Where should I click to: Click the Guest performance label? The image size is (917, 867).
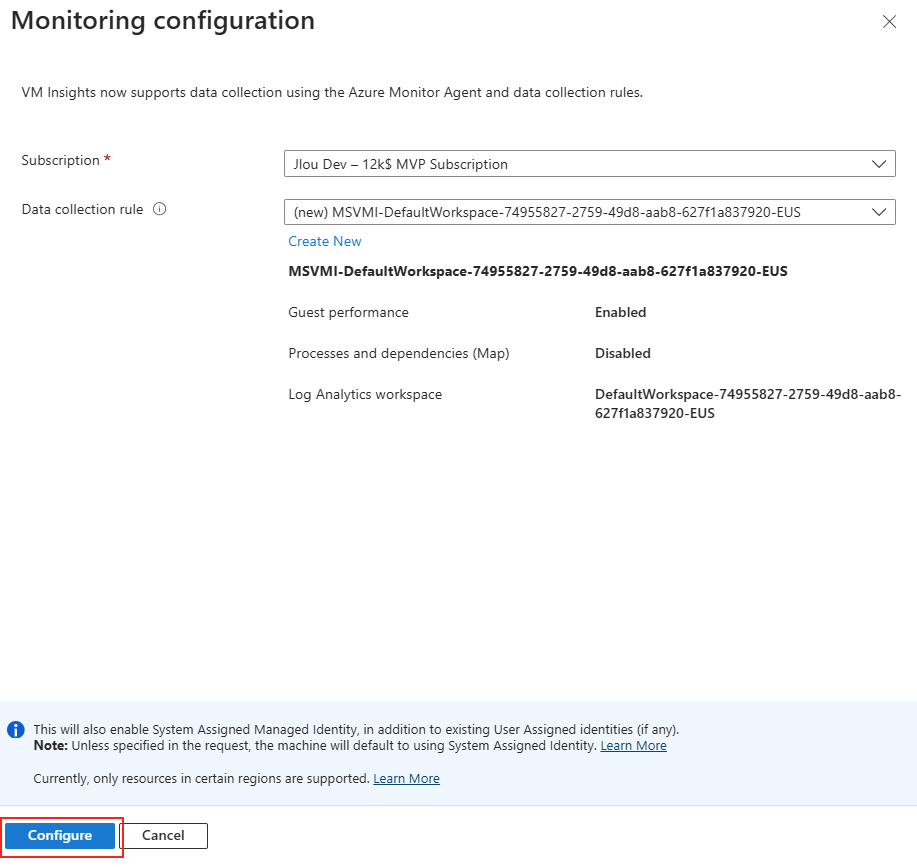[349, 312]
